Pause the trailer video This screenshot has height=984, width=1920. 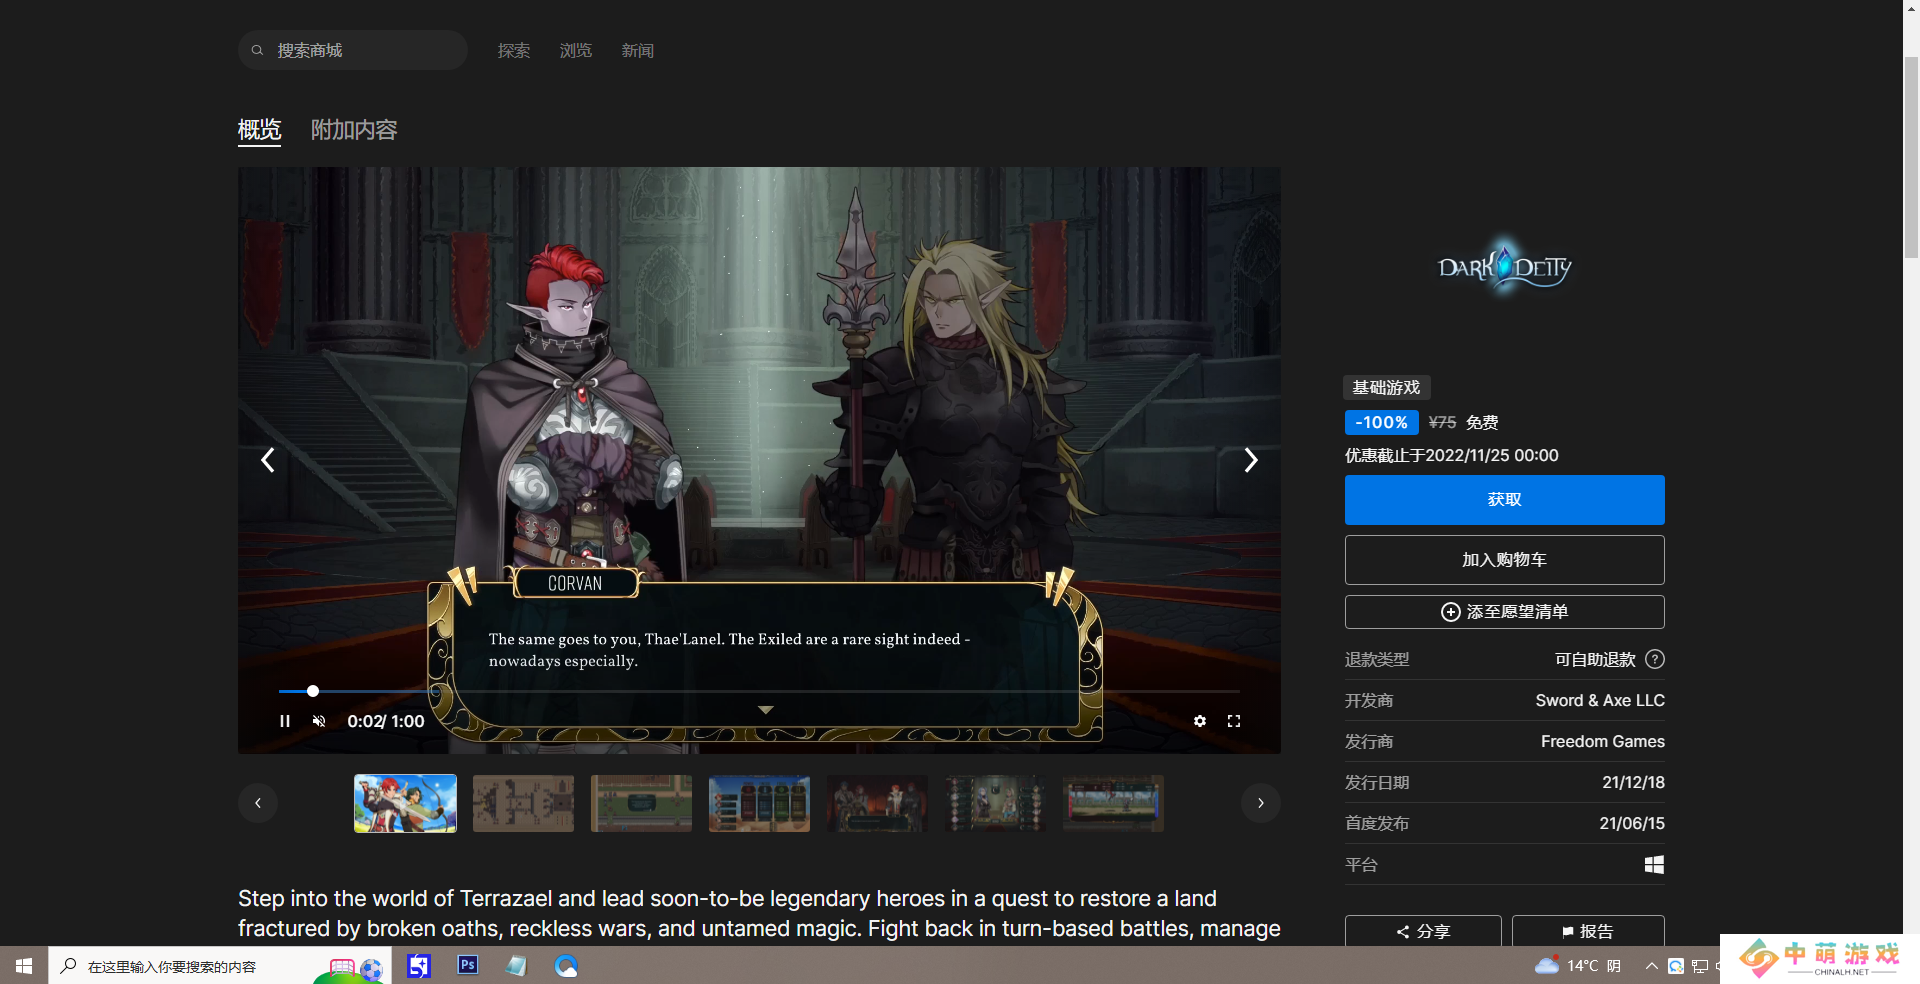(285, 721)
